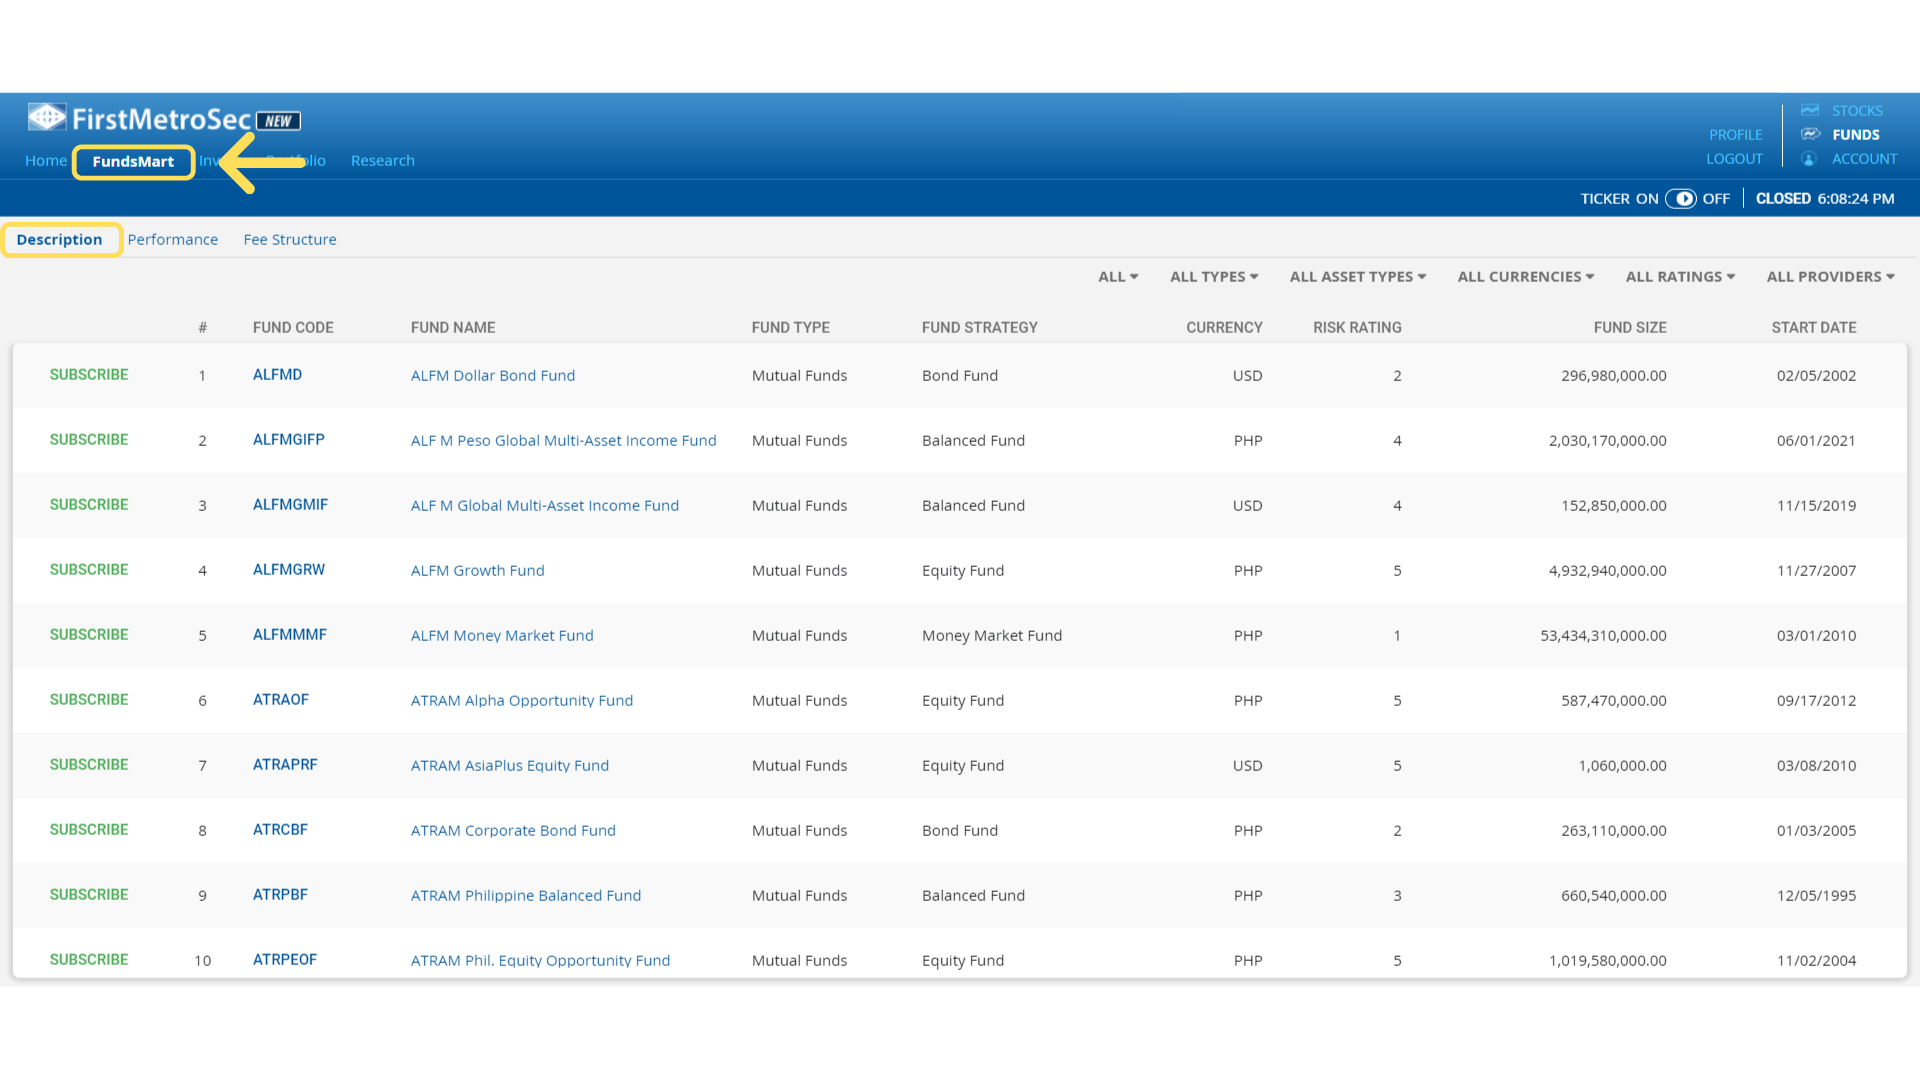The image size is (1920, 1080).
Task: Open ALFMGMIF fund code link
Action: (x=290, y=505)
